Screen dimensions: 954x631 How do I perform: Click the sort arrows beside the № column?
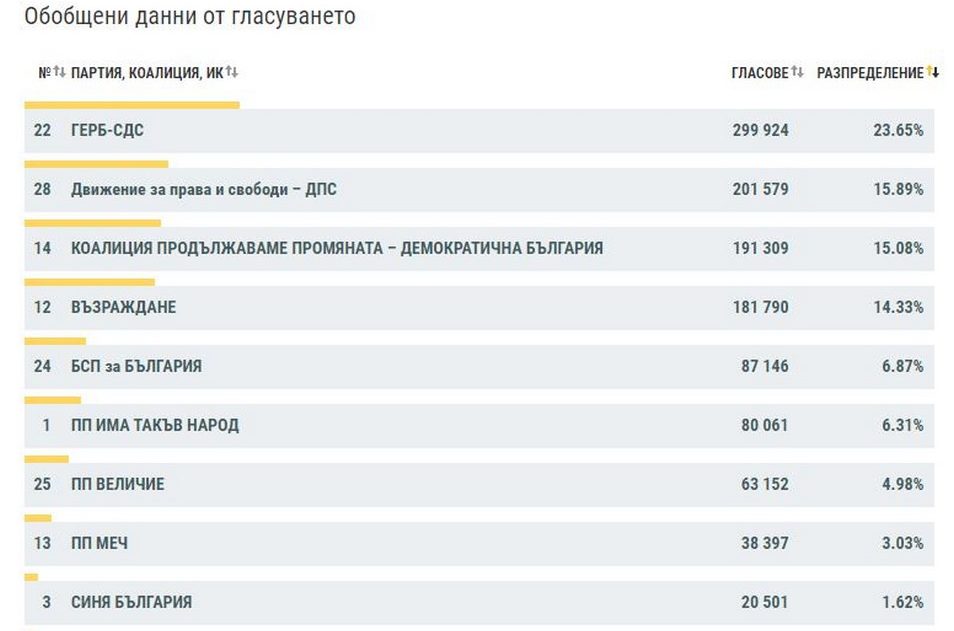point(59,73)
